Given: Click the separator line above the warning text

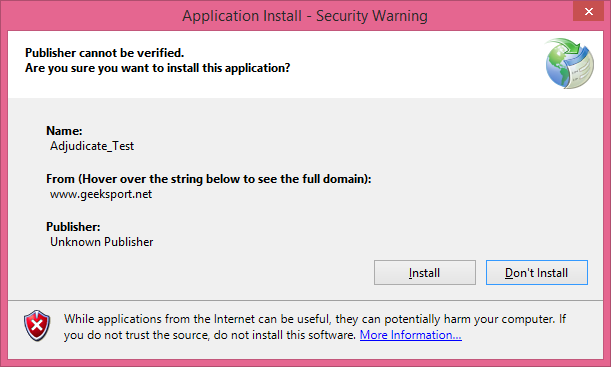Looking at the screenshot, I should coord(306,300).
